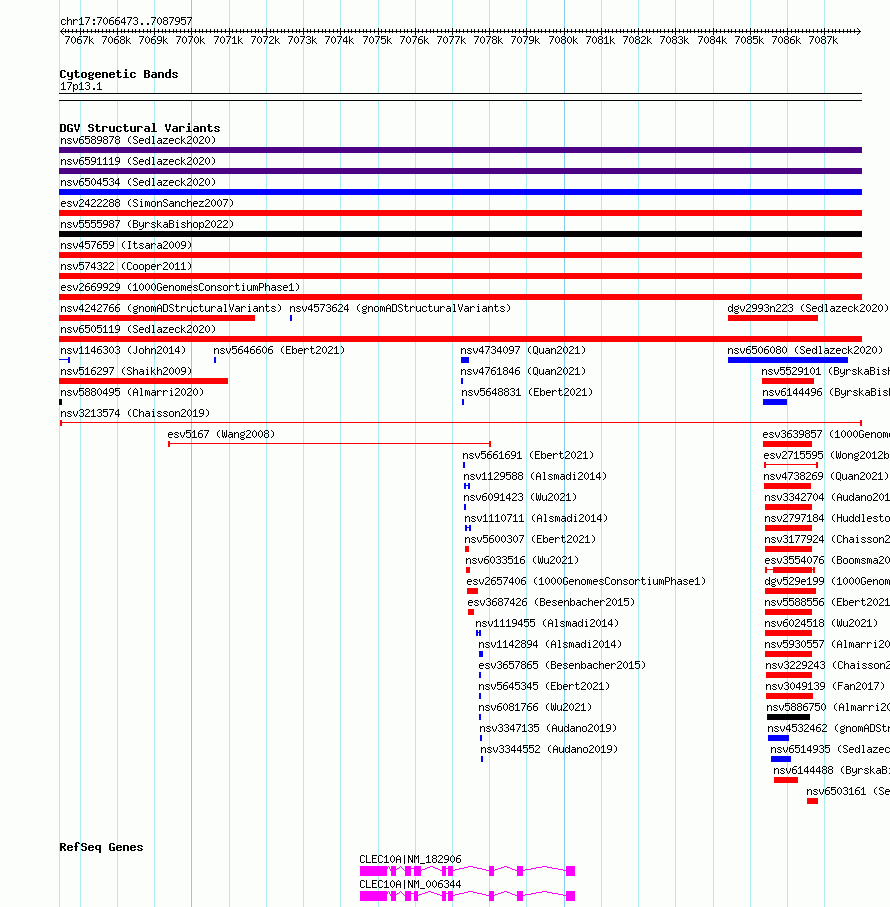Click nsv5930557 Almarri variant label
The width and height of the screenshot is (890, 907).
828,644
